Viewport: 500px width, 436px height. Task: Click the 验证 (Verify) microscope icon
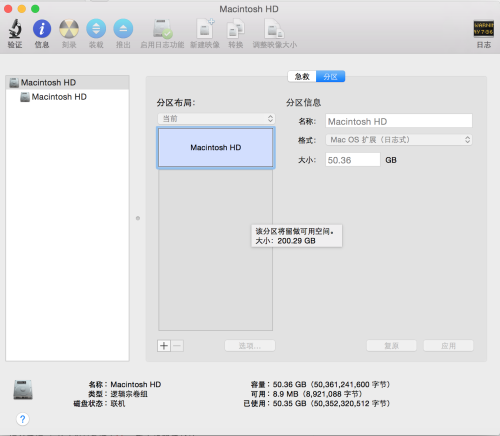click(x=15, y=29)
